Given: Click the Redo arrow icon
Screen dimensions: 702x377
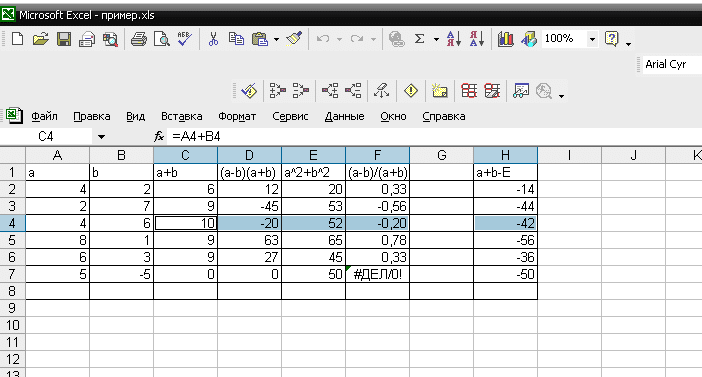Looking at the screenshot, I should tap(357, 39).
